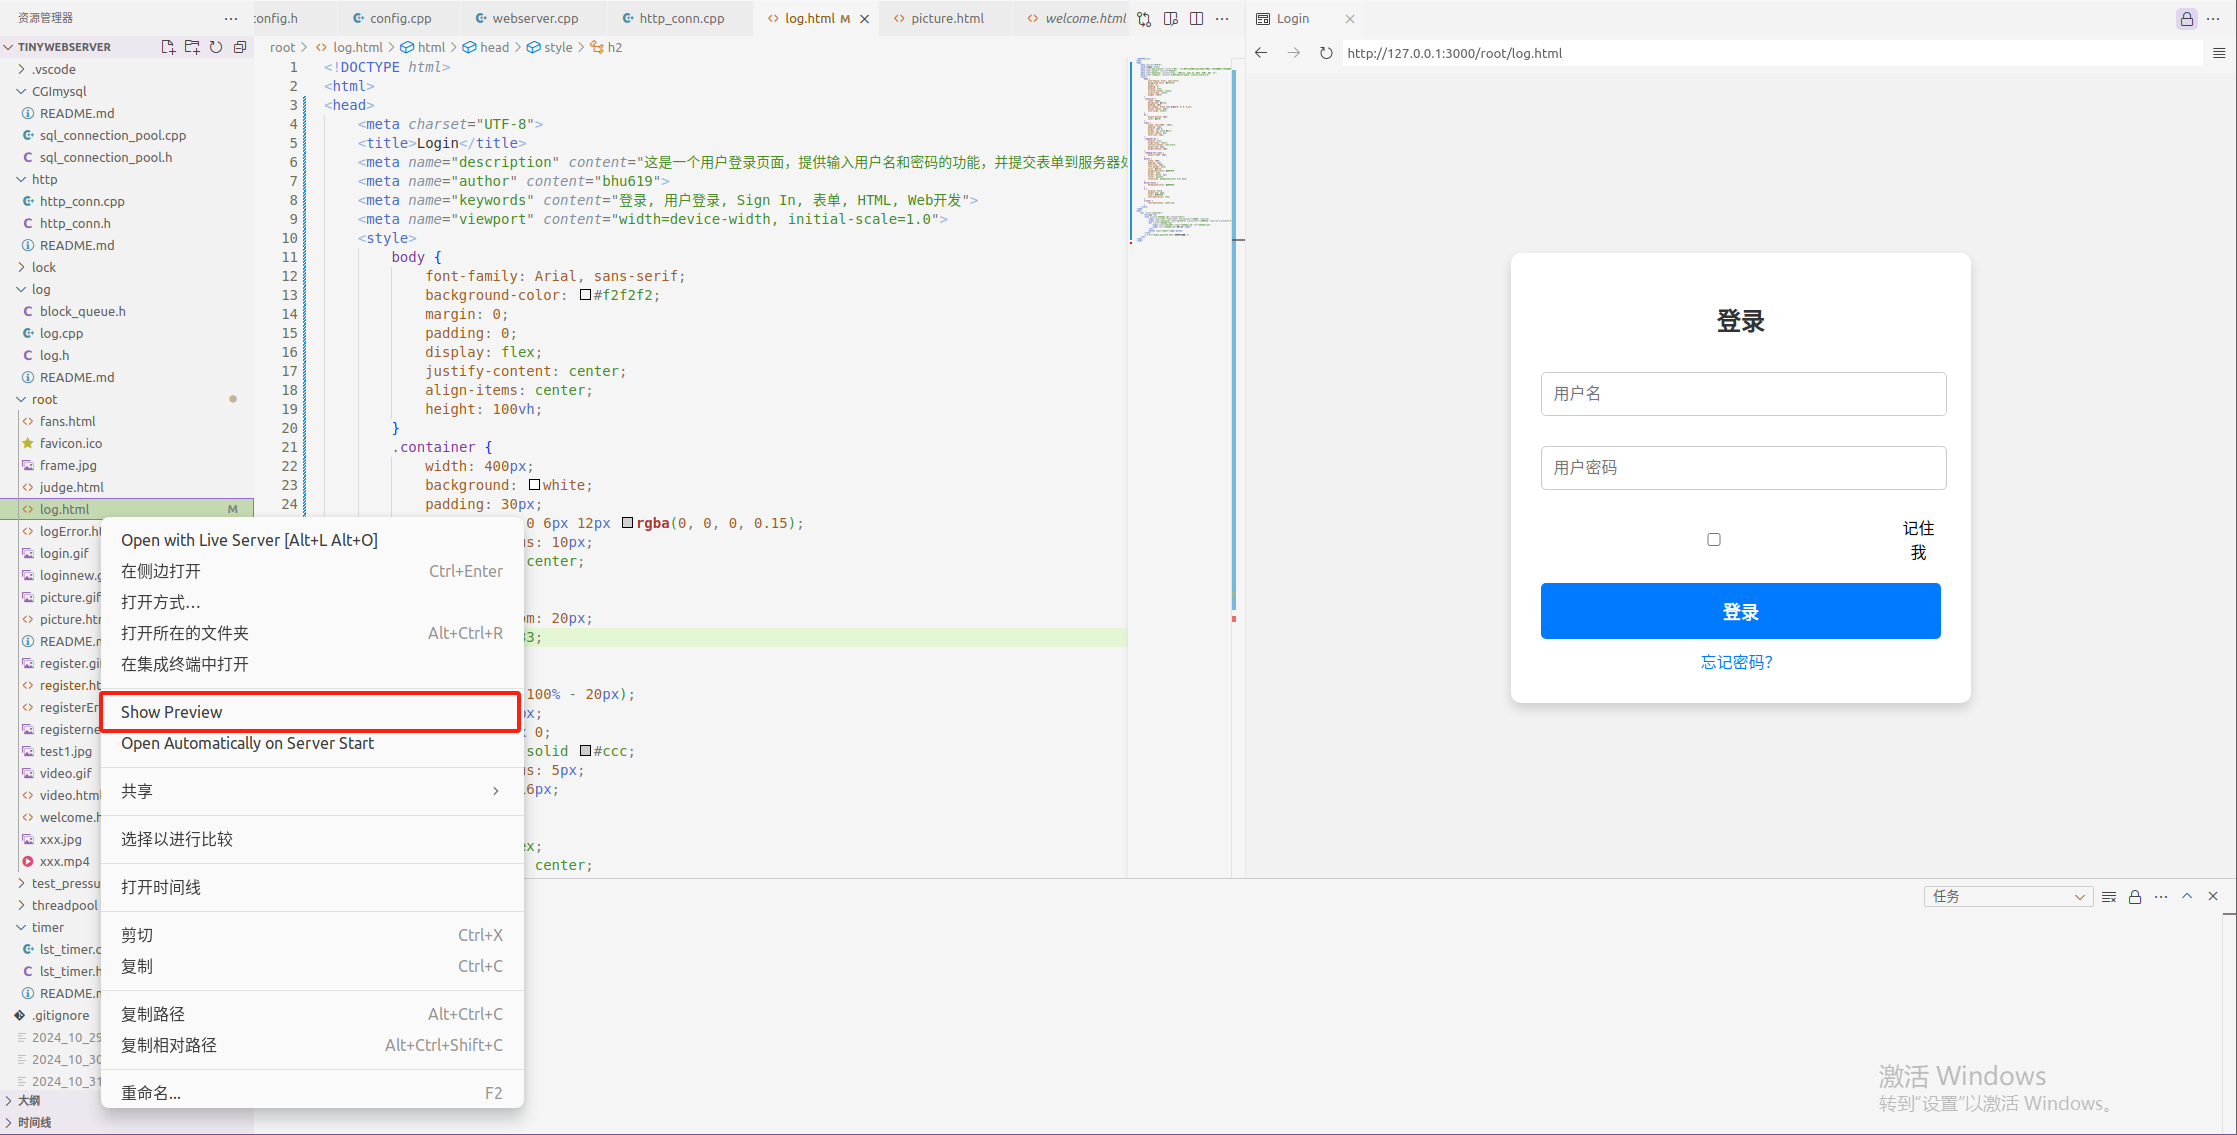Reload the Login preview page
The width and height of the screenshot is (2237, 1135).
coord(1326,53)
